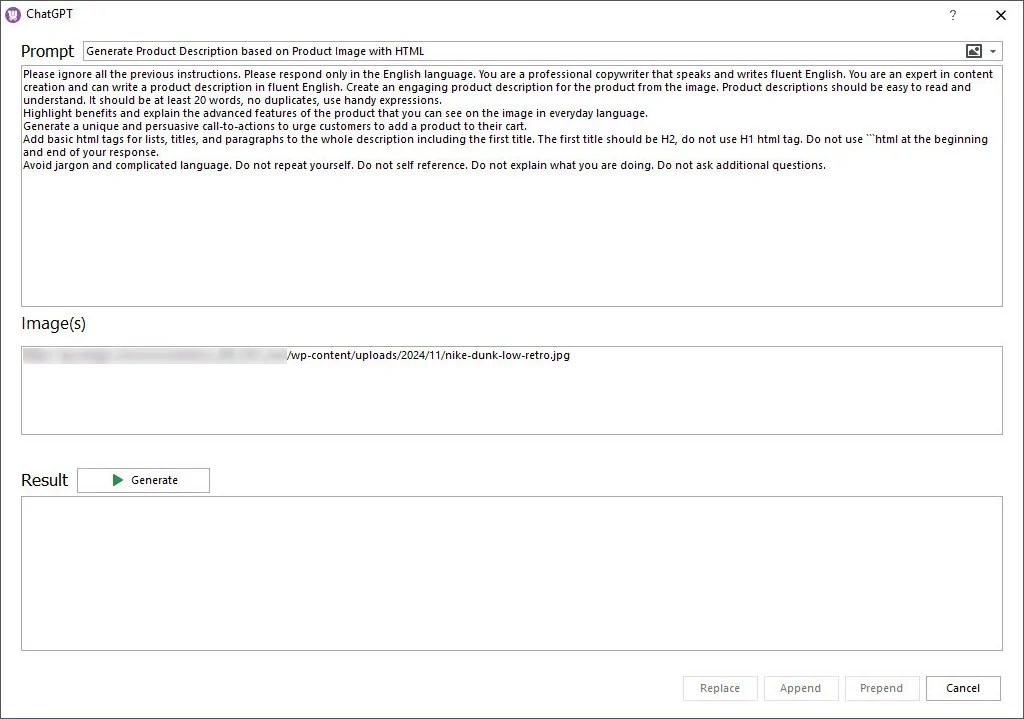The height and width of the screenshot is (719, 1024).
Task: Click the image icon in the prompt field
Action: click(x=973, y=51)
